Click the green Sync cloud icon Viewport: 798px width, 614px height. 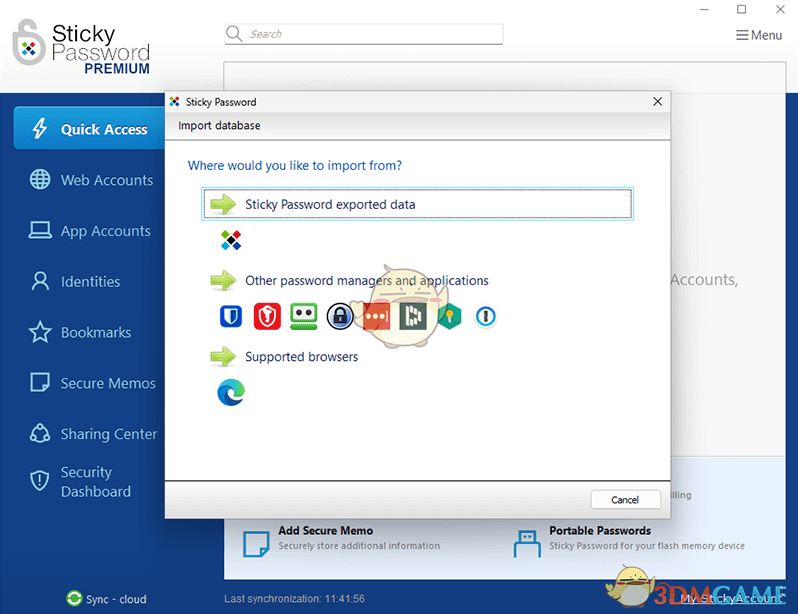click(x=74, y=598)
